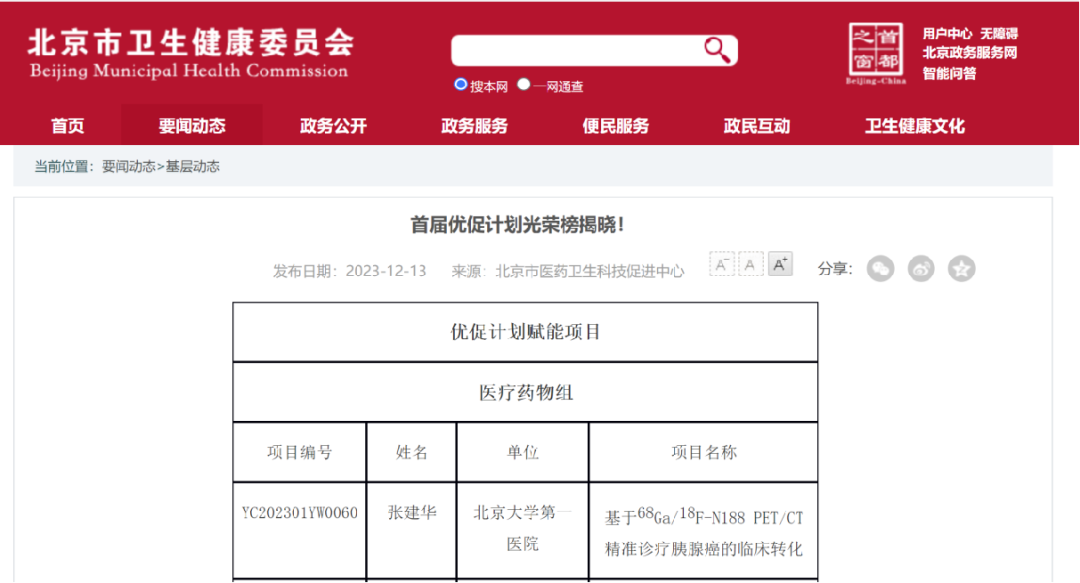Viewport: 1080px width, 583px height.
Task: Go to 政务服务 menu item
Action: (x=474, y=126)
